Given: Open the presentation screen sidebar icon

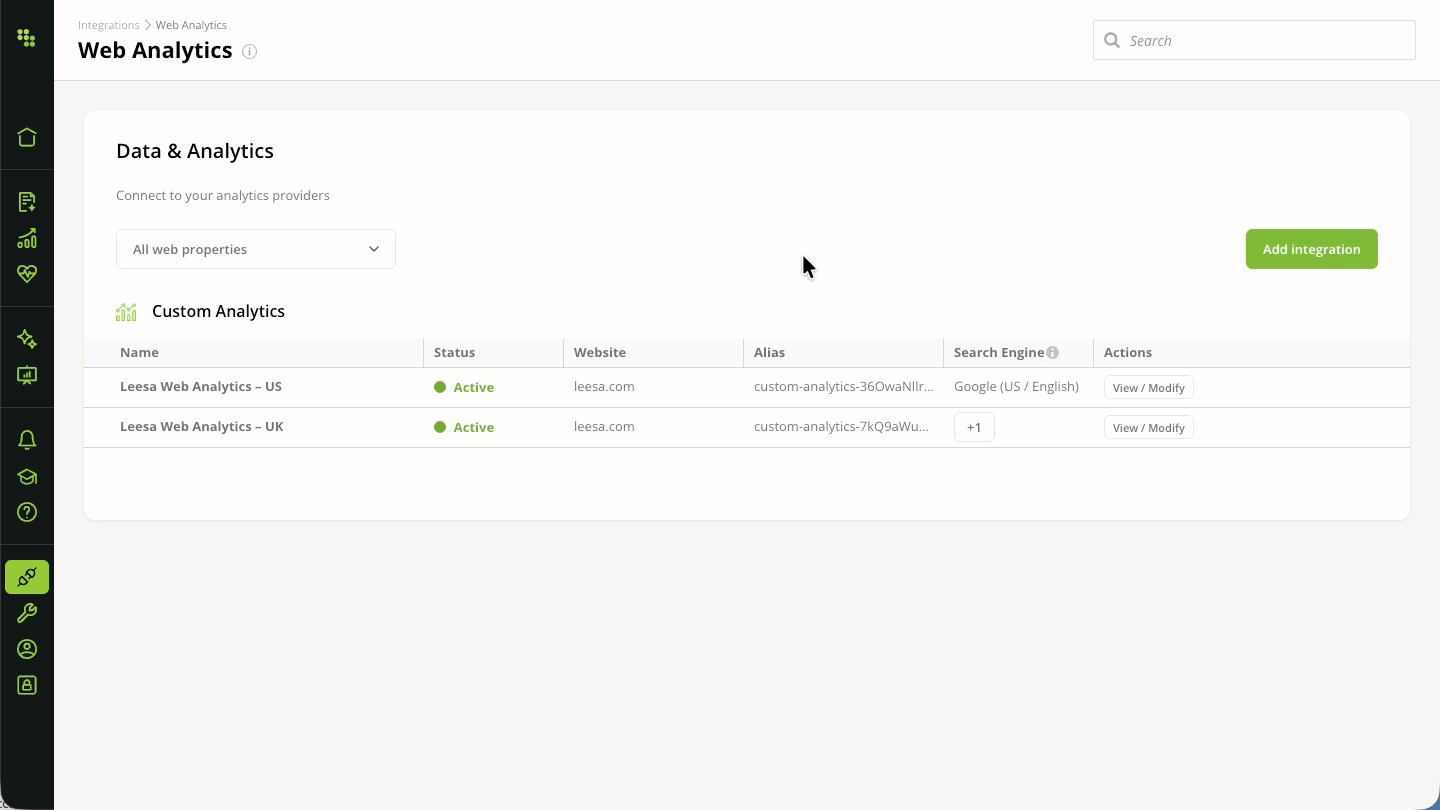Looking at the screenshot, I should coord(27,375).
